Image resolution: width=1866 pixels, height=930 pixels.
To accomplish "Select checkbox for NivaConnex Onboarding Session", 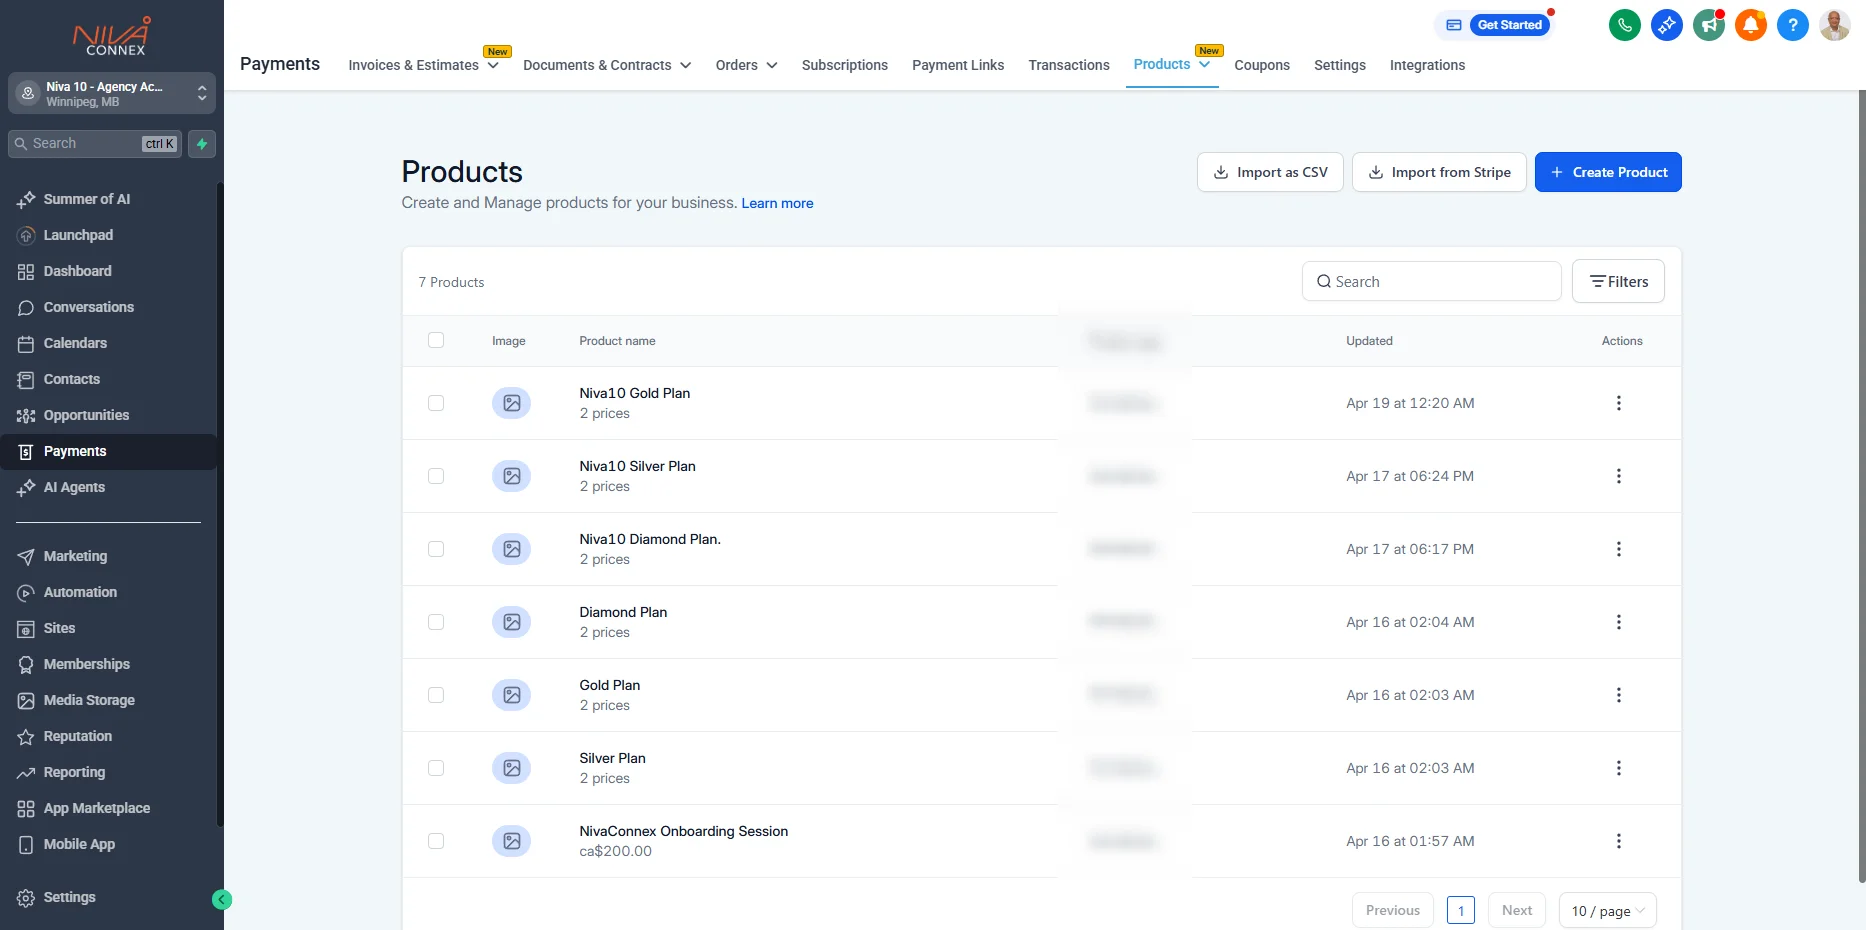I will pos(436,841).
